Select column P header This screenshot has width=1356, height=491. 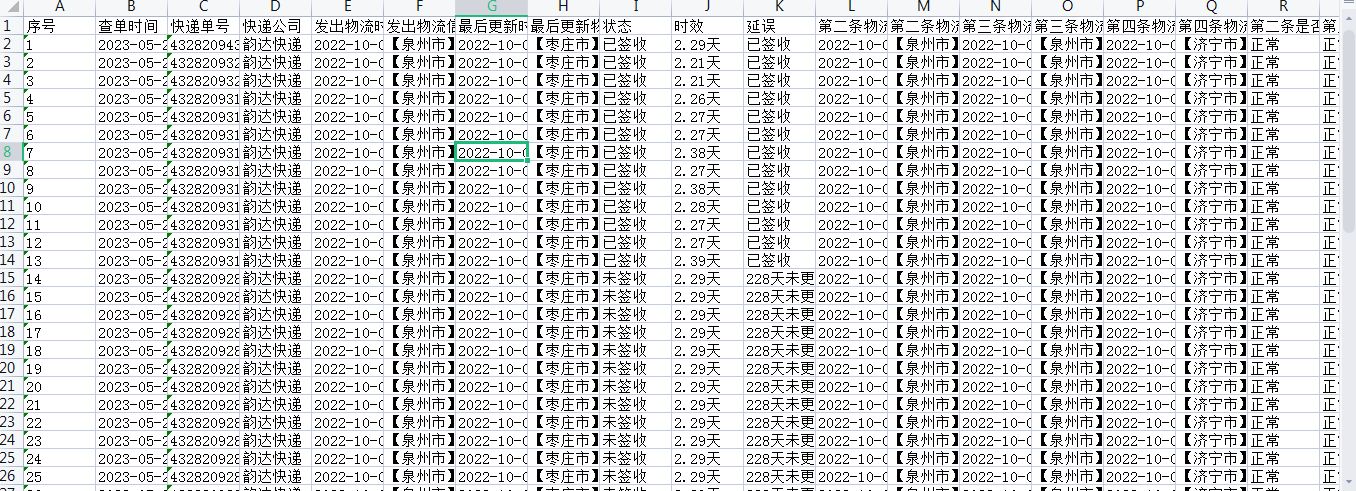point(1140,7)
